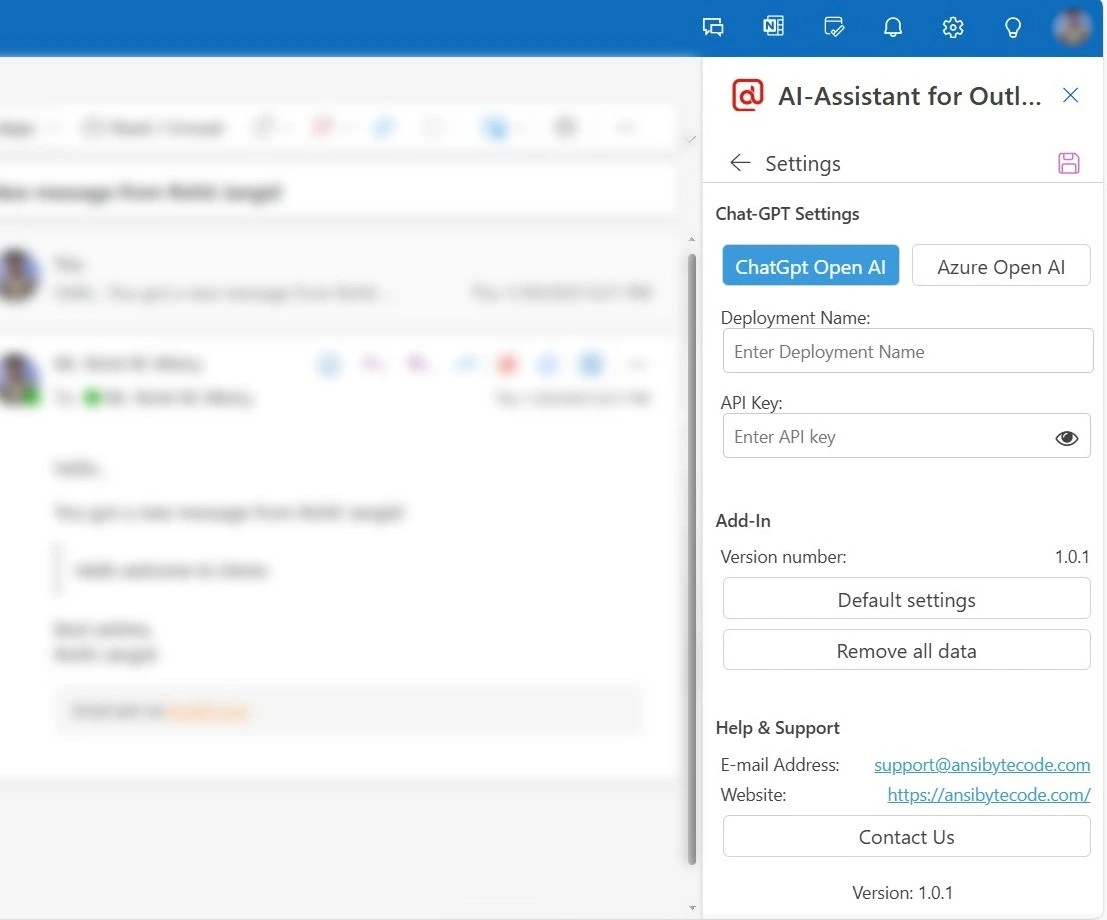The image size is (1107, 920).
Task: Open the https://ansibytecode.com/ website link
Action: pyautogui.click(x=989, y=795)
